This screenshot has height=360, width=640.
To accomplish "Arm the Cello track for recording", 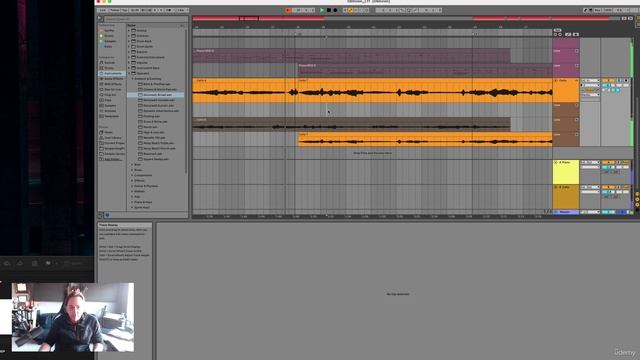I will pyautogui.click(x=626, y=81).
